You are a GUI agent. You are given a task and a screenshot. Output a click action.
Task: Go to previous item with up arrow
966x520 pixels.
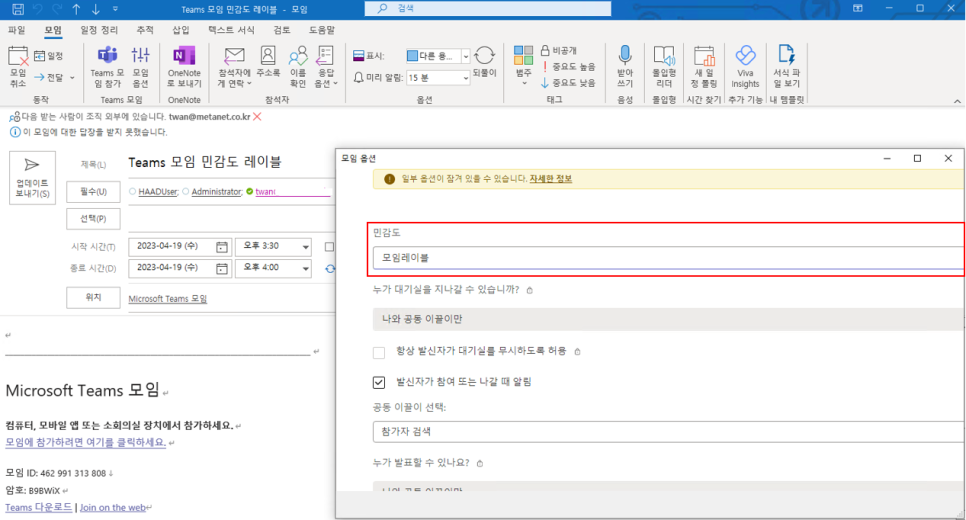tap(76, 9)
